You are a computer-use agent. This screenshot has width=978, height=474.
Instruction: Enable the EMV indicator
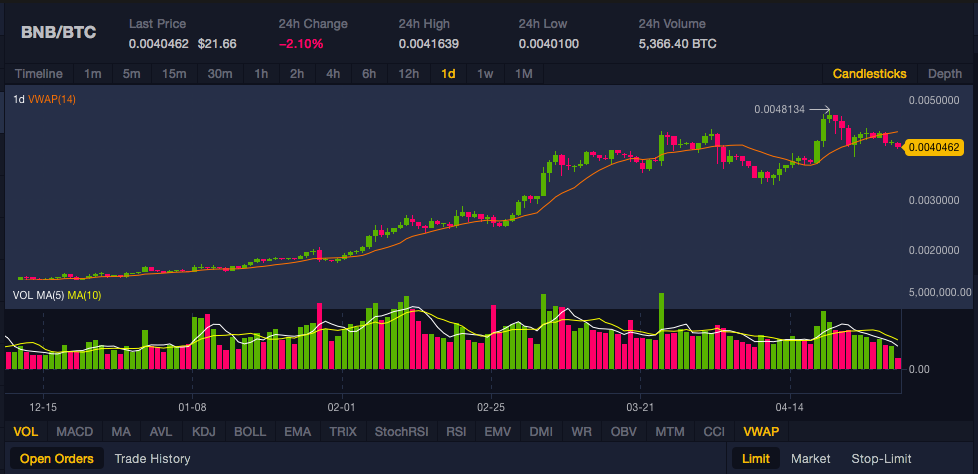tap(497, 432)
